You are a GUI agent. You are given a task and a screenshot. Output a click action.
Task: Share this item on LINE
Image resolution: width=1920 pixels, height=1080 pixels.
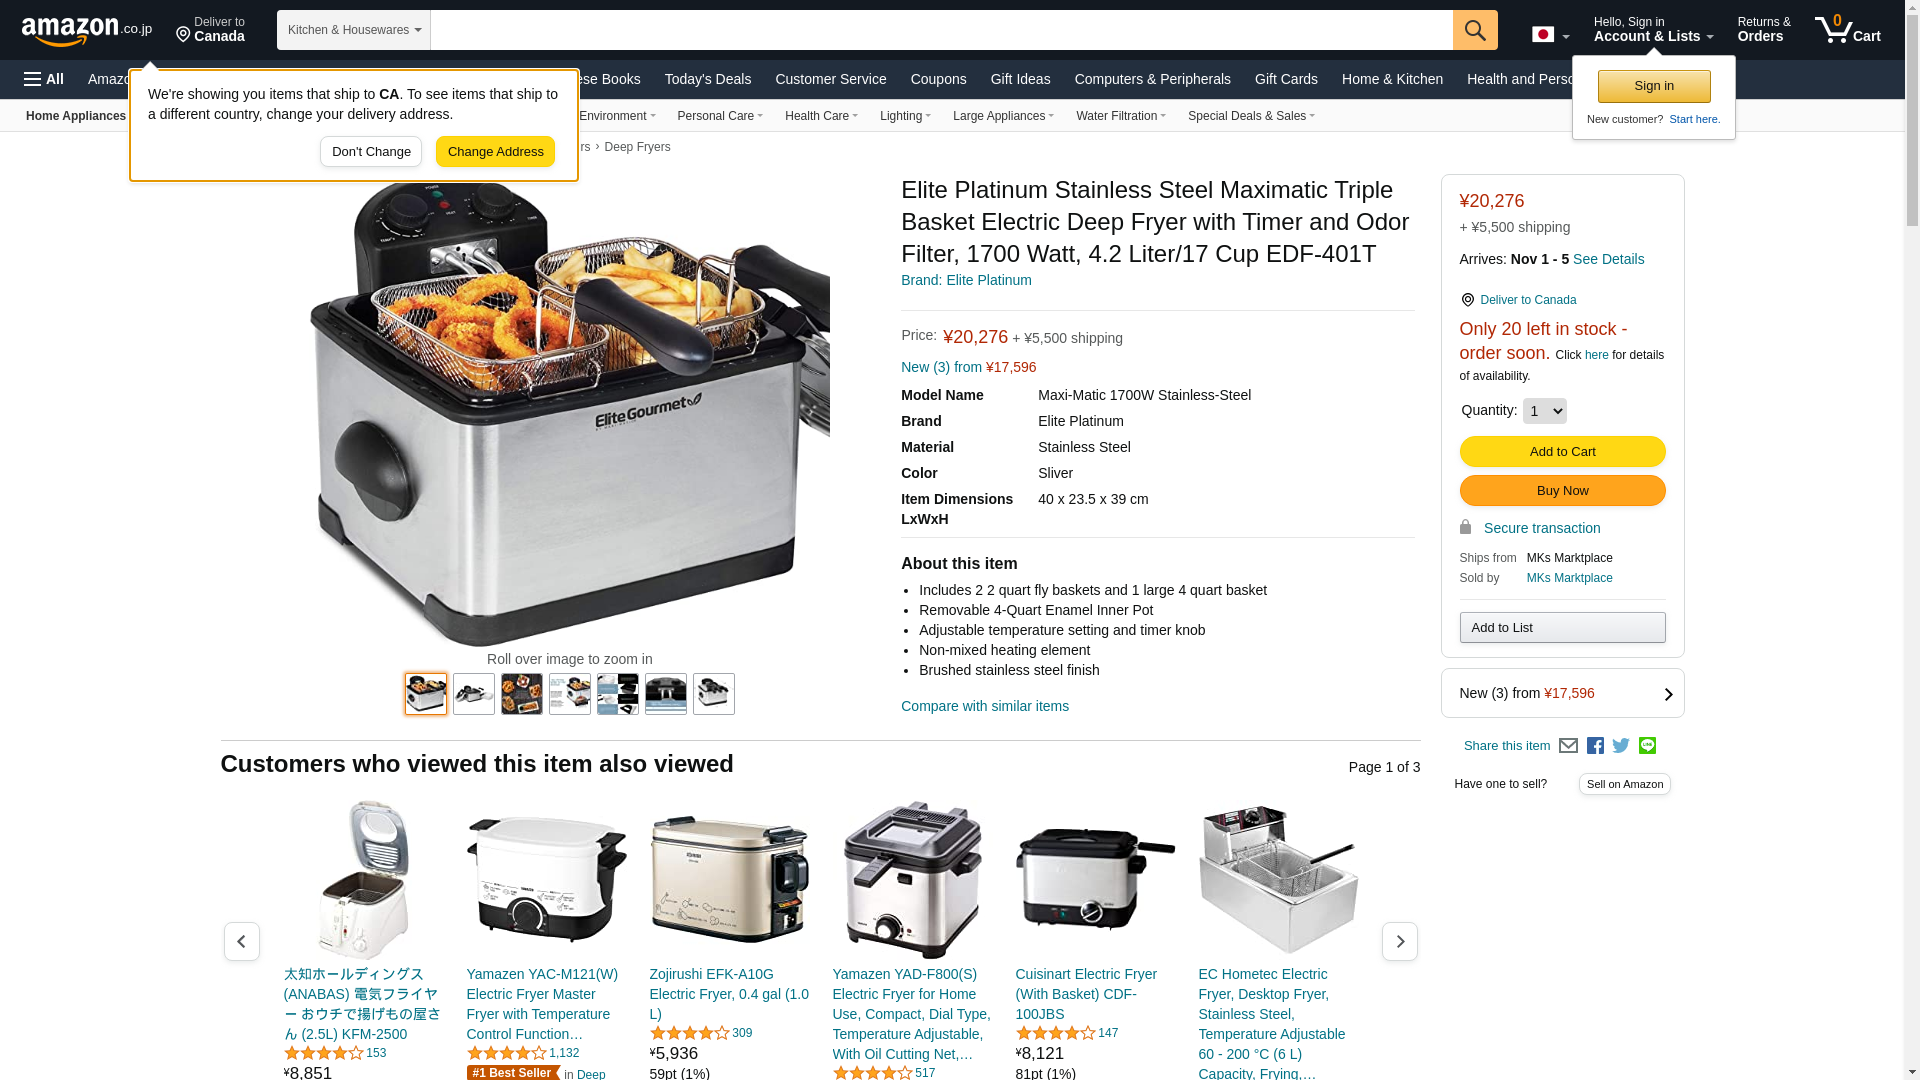pos(1647,746)
